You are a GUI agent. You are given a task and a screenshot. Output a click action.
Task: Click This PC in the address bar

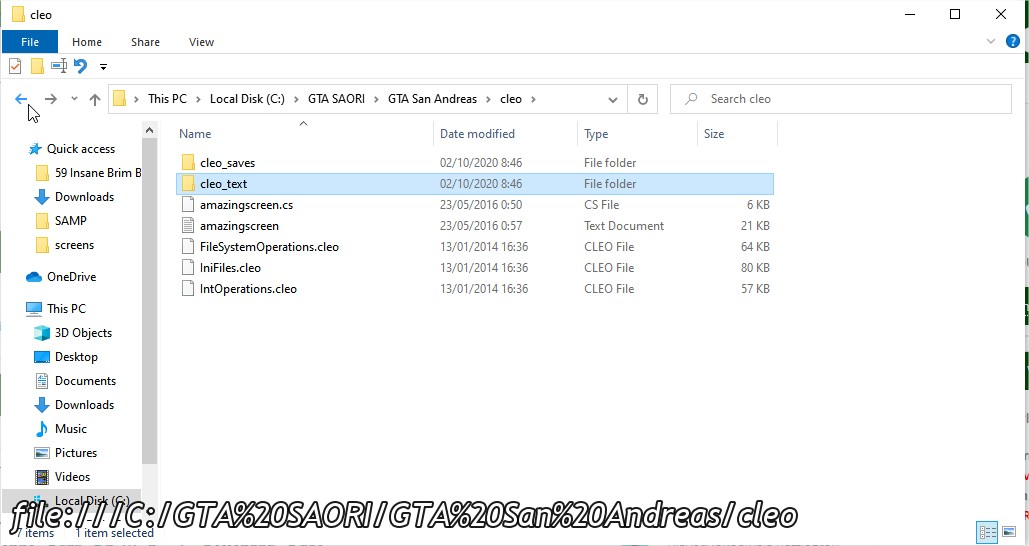(x=167, y=99)
